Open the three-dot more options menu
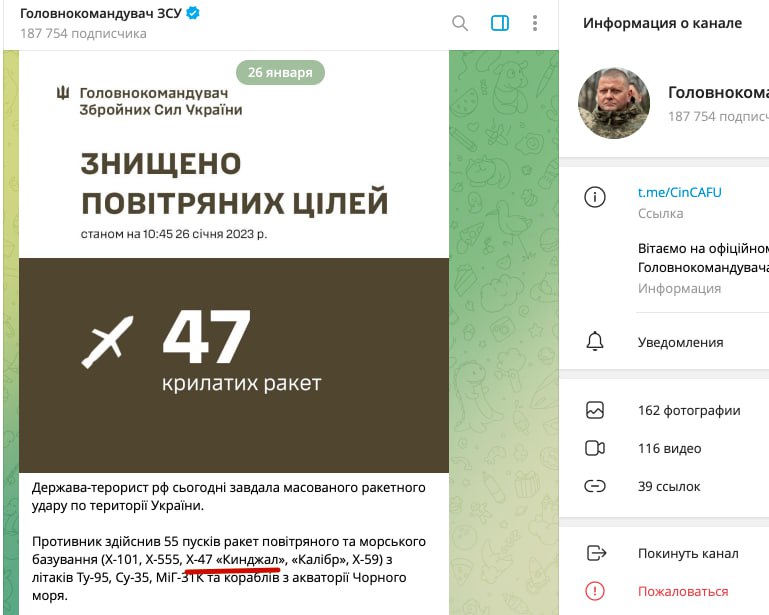Image resolution: width=769 pixels, height=615 pixels. 535,23
